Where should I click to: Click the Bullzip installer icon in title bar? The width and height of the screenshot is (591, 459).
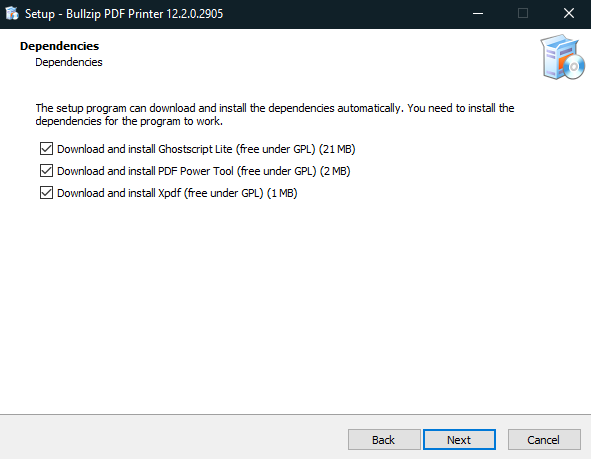click(12, 14)
